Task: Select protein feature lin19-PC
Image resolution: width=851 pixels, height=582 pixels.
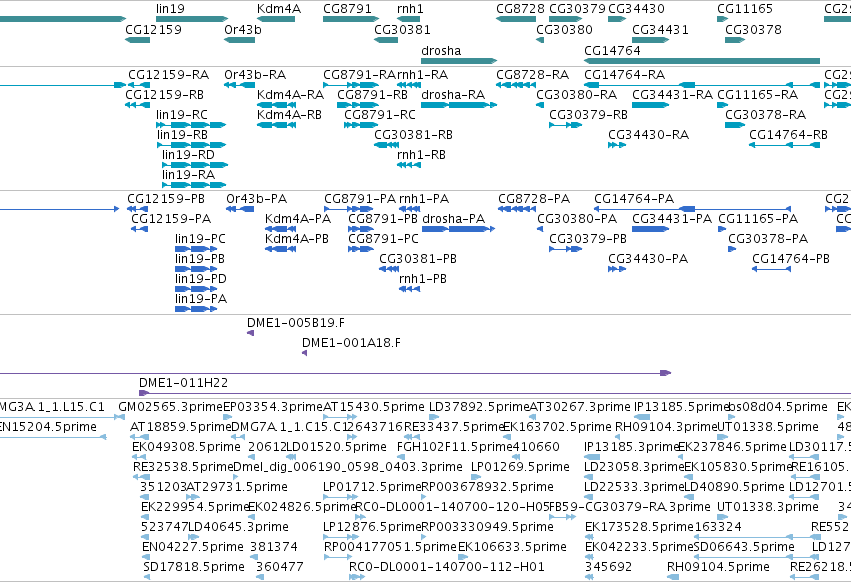Action: click(196, 249)
